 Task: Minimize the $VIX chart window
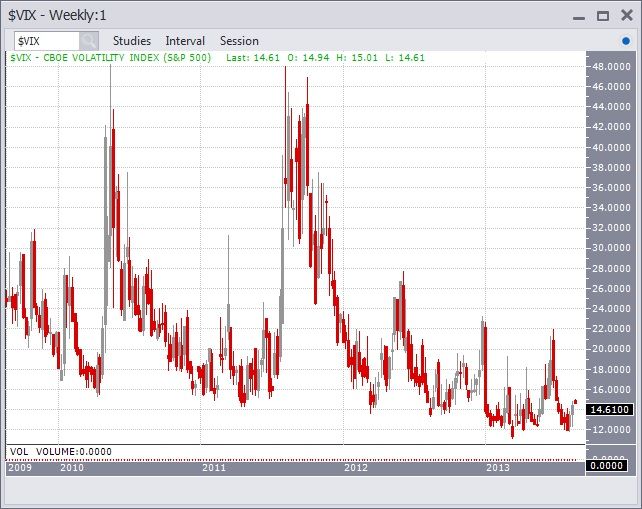click(x=579, y=18)
